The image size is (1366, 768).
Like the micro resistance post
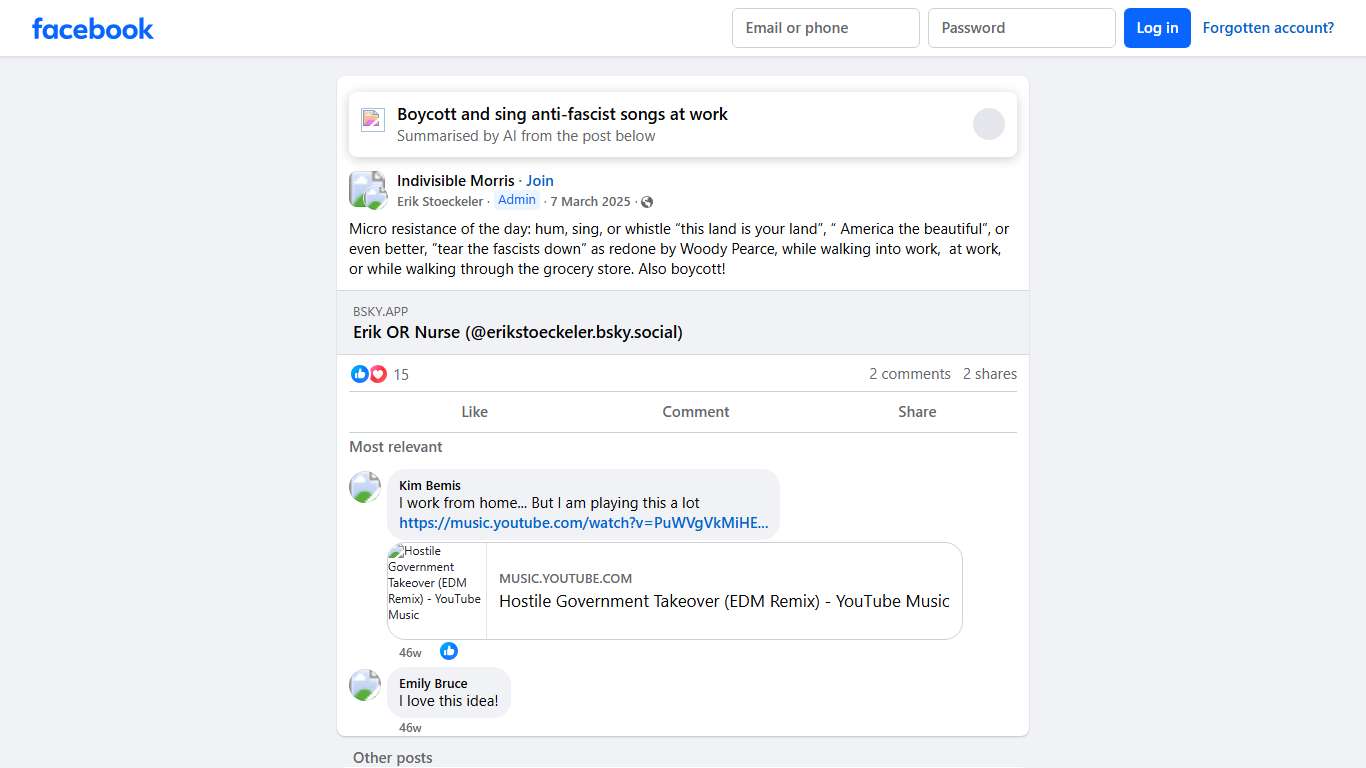click(x=474, y=412)
